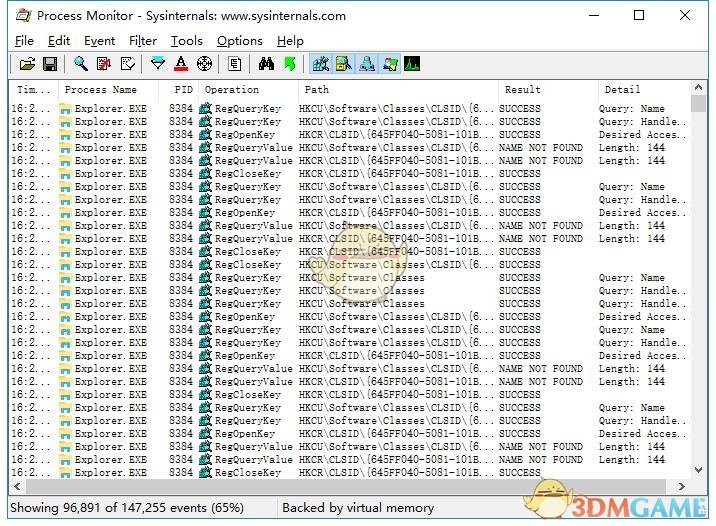Toggle Show File System Activity
The width and height of the screenshot is (716, 526).
pos(343,64)
